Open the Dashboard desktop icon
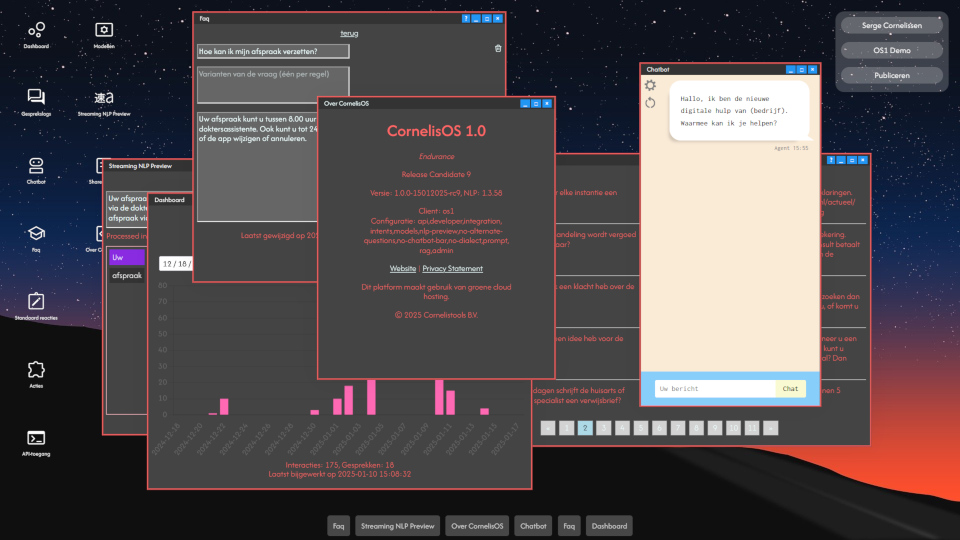 36,35
